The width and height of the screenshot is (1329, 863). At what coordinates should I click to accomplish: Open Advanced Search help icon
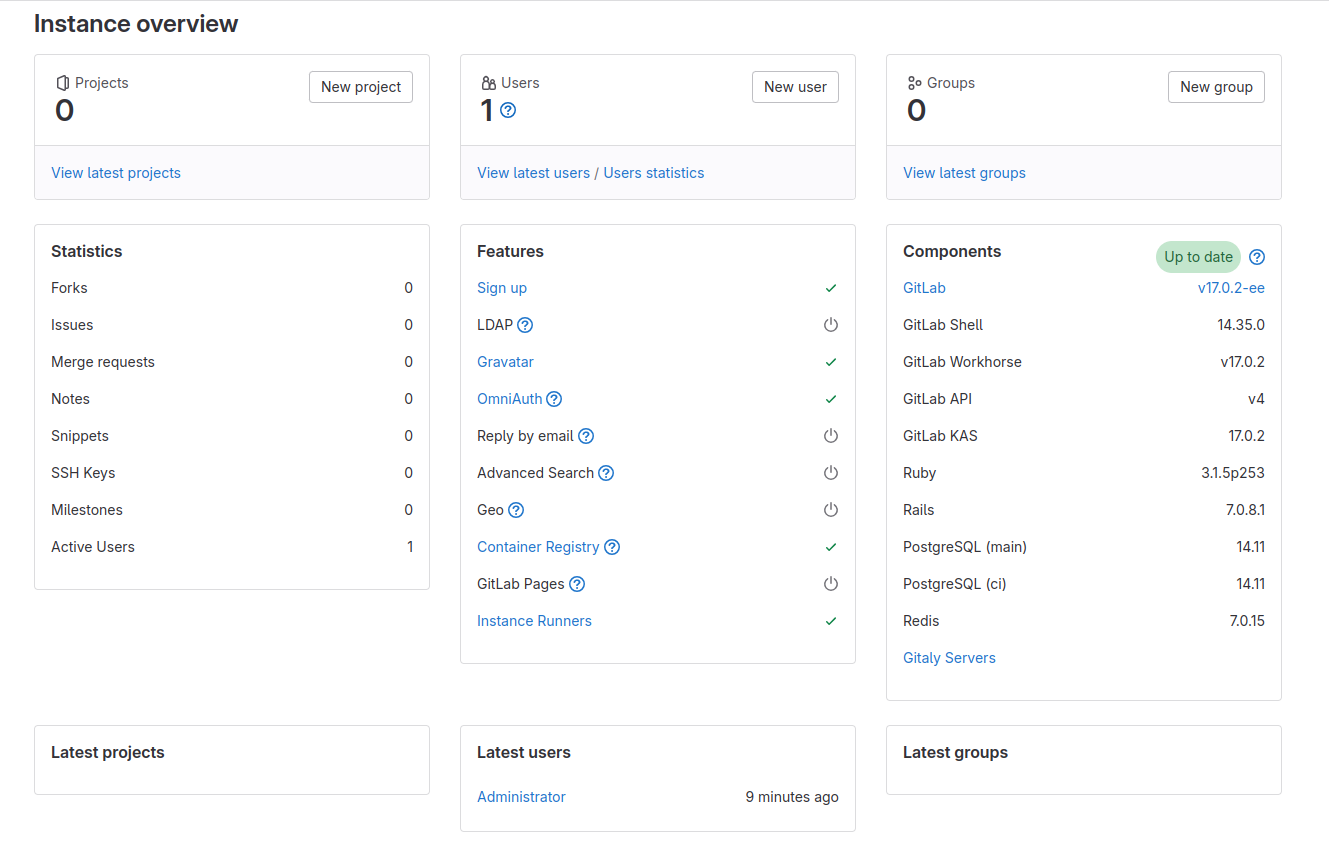[606, 473]
